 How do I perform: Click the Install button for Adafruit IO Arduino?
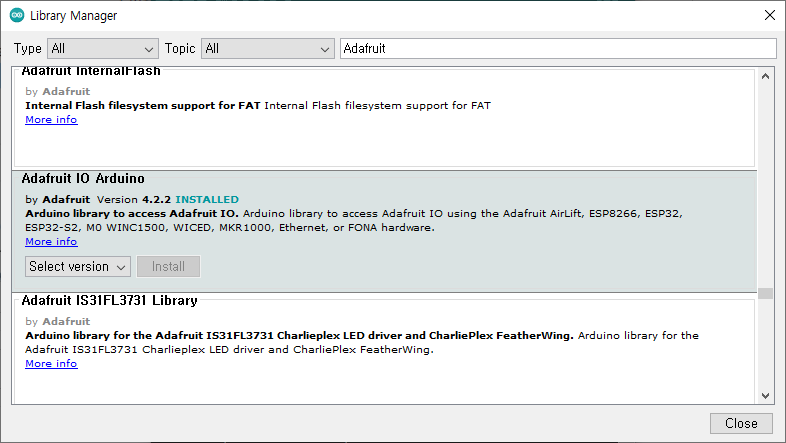(x=168, y=267)
